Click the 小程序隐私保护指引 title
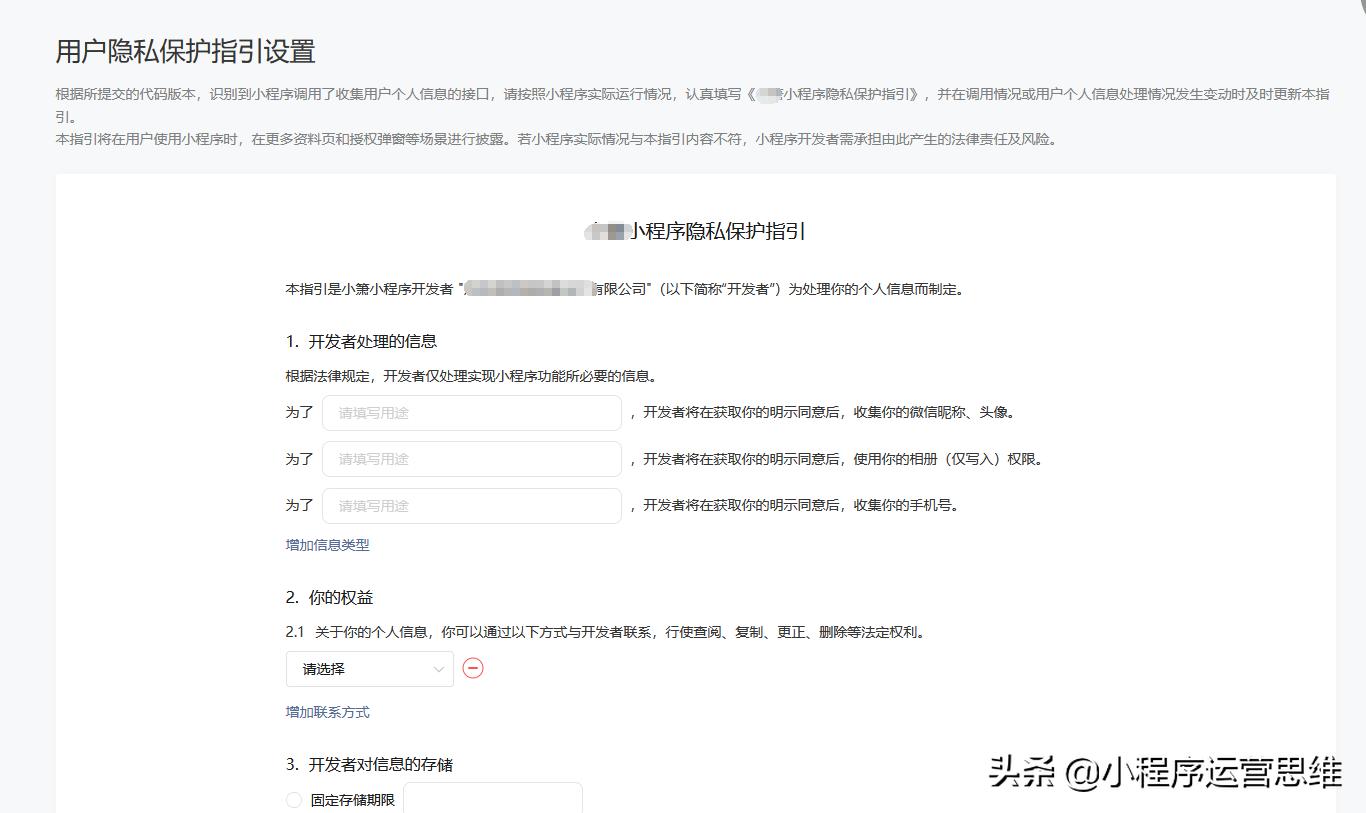Screen dimensions: 1366x813 [695, 232]
